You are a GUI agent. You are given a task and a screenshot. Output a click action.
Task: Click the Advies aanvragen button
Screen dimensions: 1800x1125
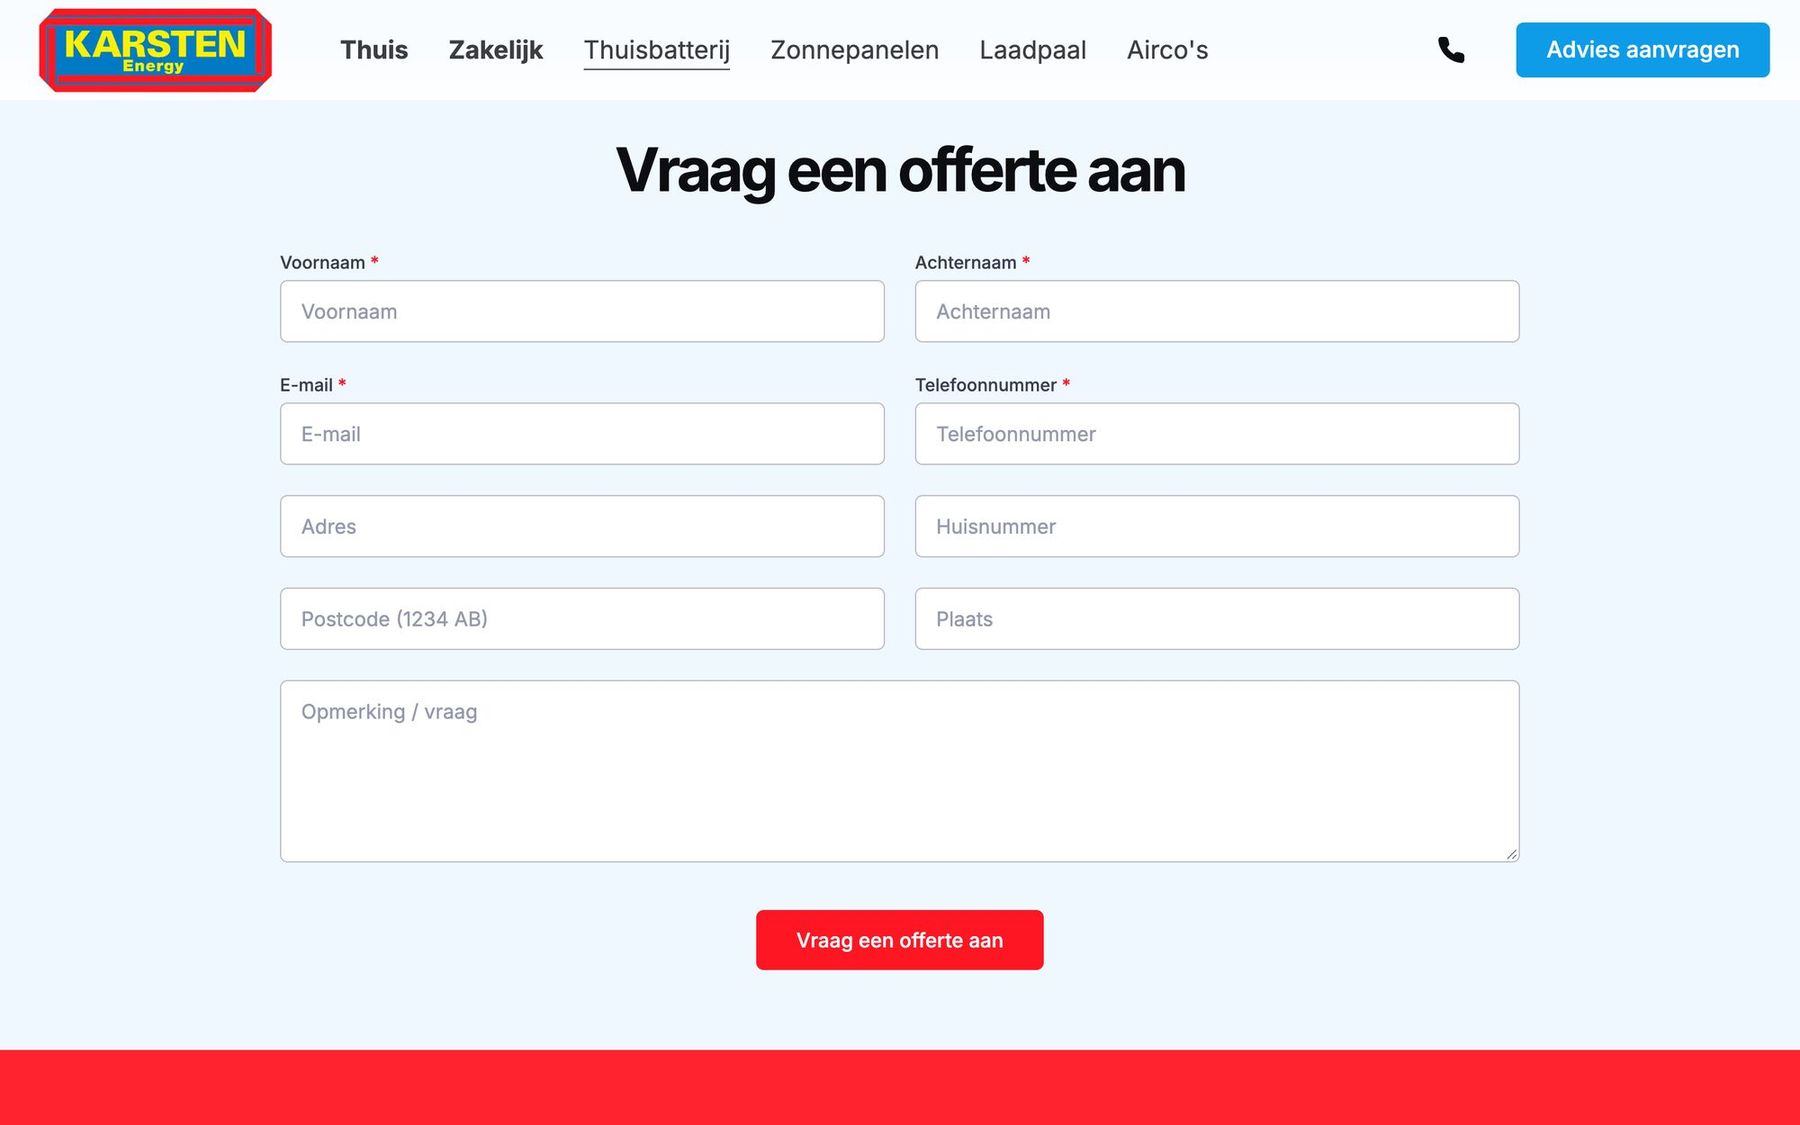pyautogui.click(x=1643, y=50)
